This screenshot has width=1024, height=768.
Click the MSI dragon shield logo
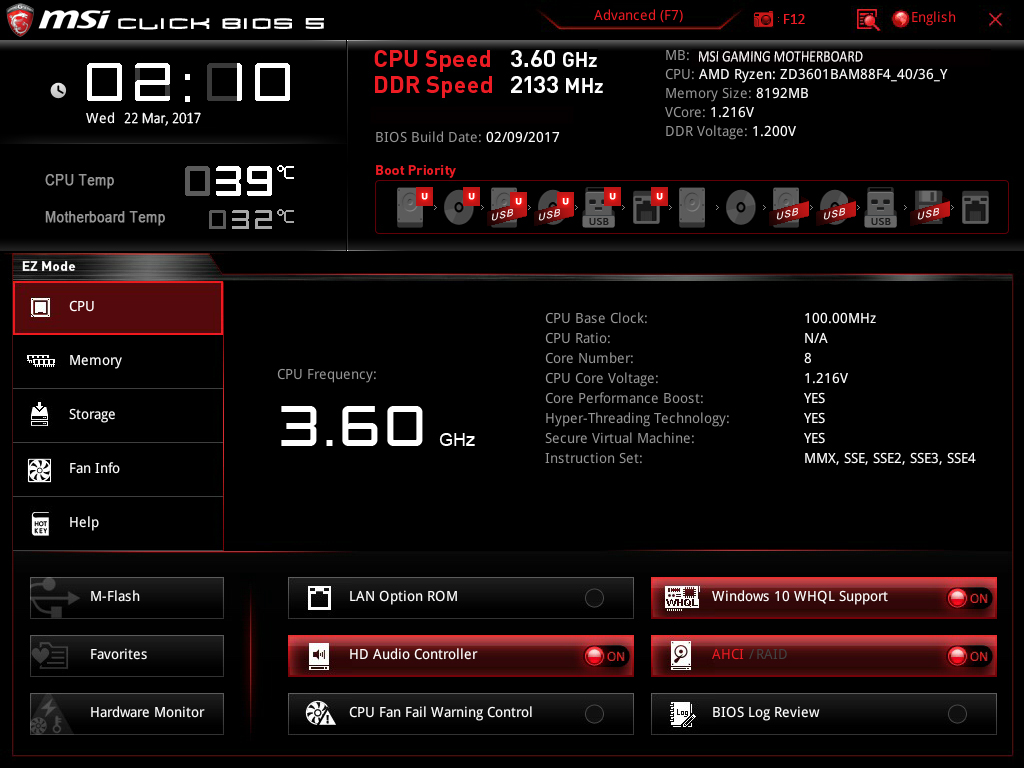pyautogui.click(x=20, y=20)
